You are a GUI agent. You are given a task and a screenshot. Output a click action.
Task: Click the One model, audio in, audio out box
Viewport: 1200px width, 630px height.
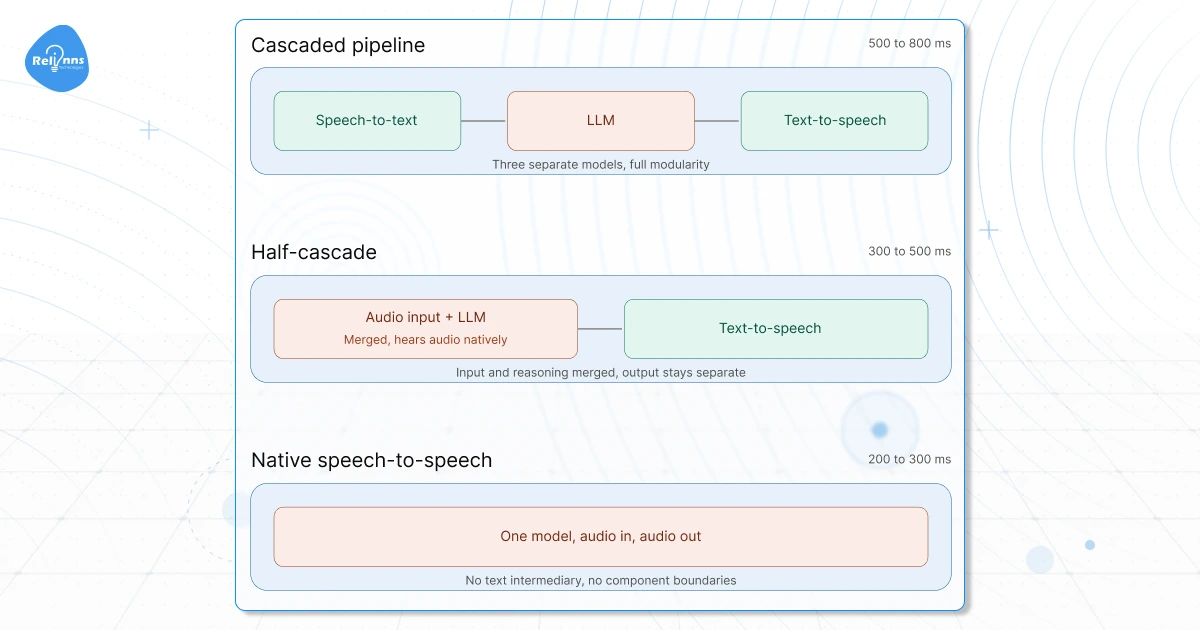coord(601,537)
